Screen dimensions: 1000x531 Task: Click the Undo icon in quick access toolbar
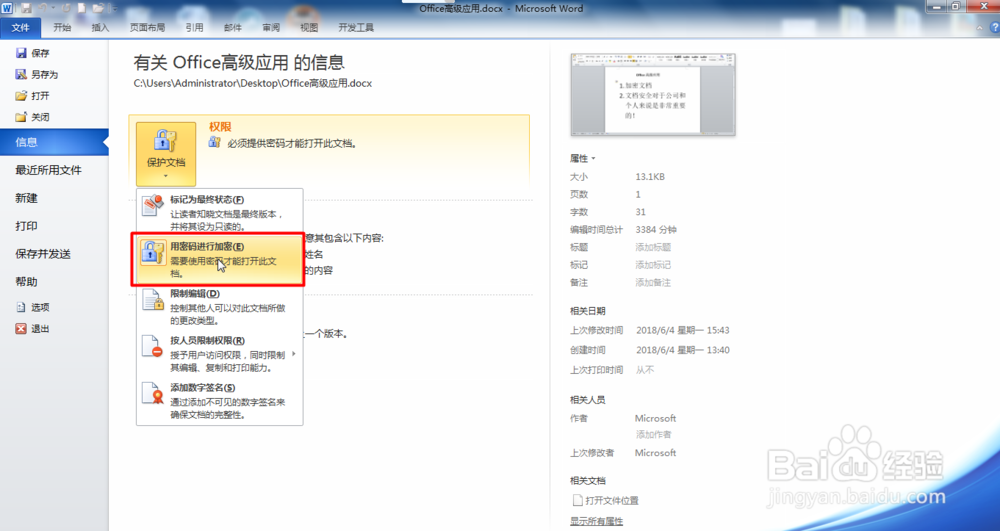(x=43, y=8)
